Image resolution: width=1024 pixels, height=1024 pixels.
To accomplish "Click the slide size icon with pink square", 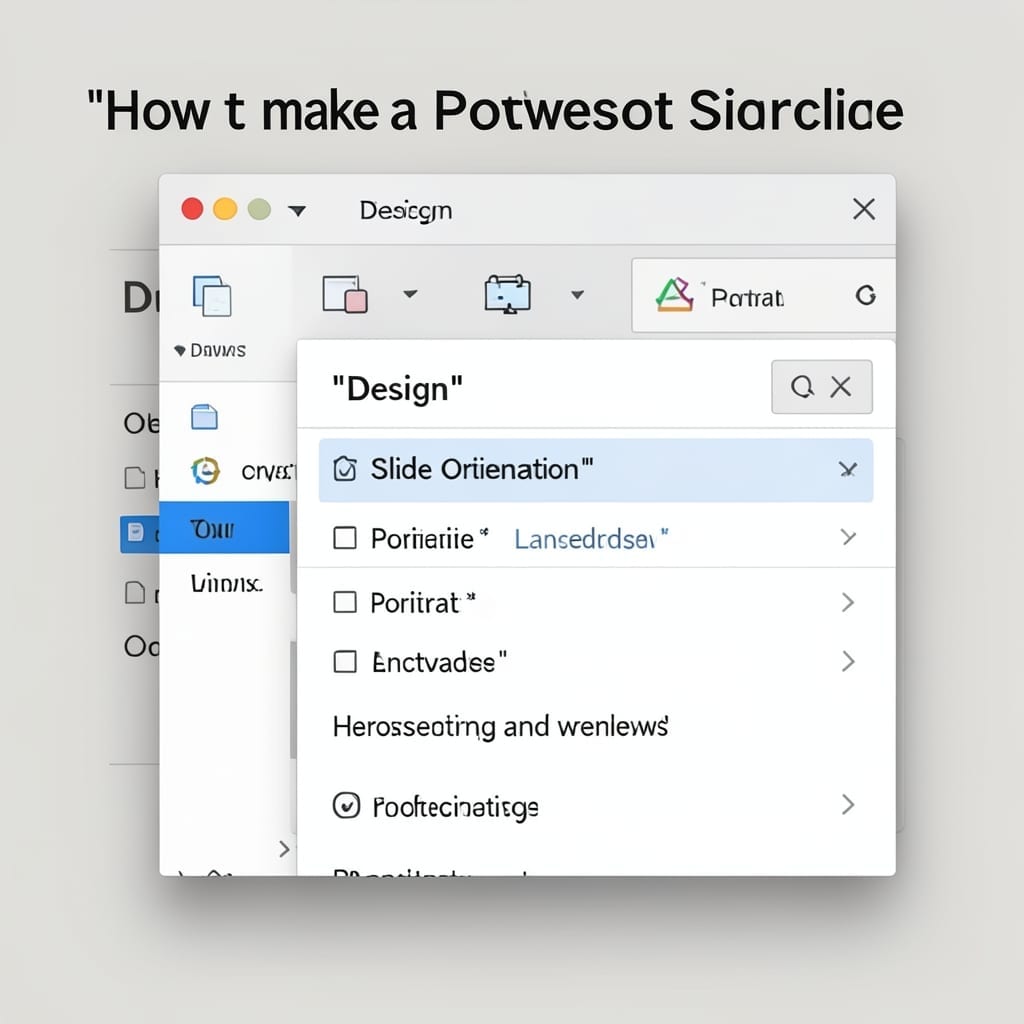I will click(345, 295).
